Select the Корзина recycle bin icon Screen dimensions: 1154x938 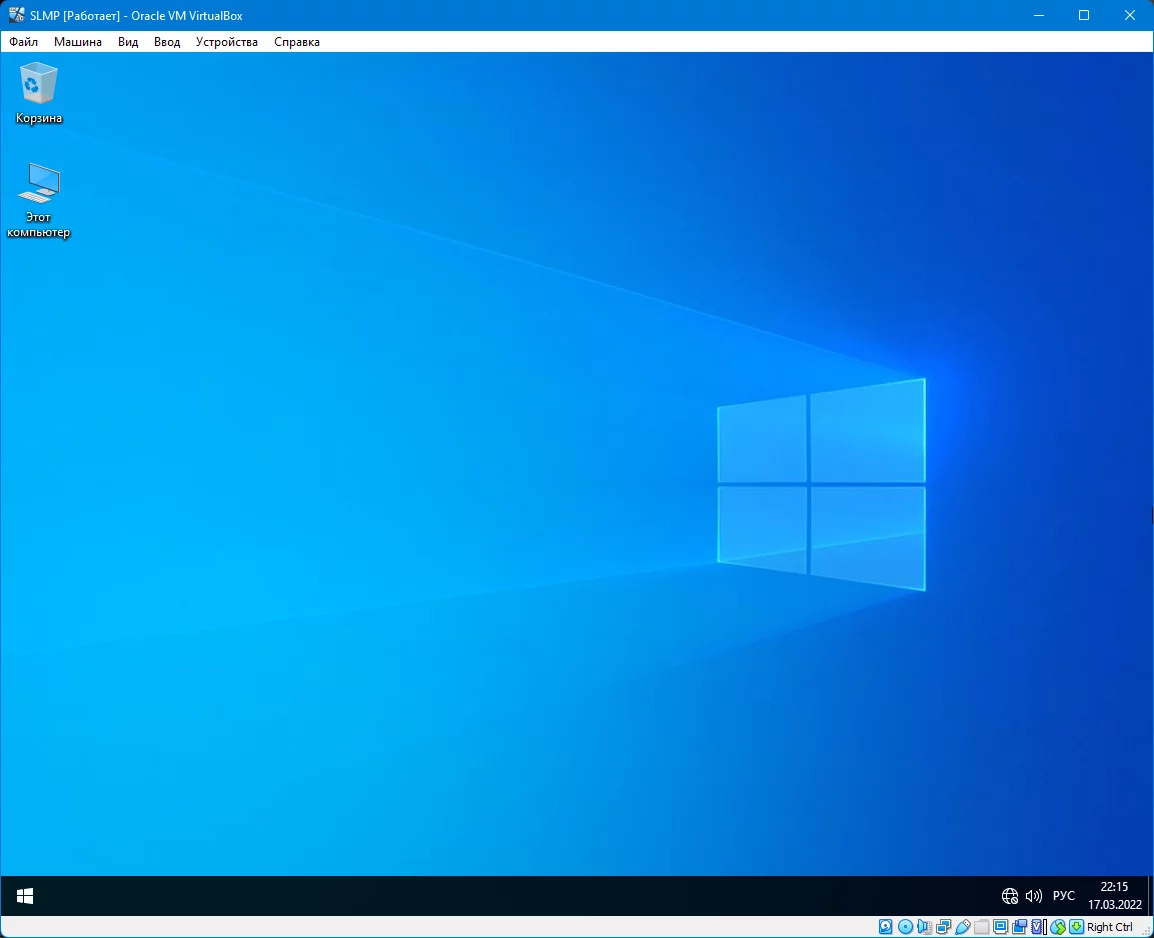pyautogui.click(x=39, y=93)
